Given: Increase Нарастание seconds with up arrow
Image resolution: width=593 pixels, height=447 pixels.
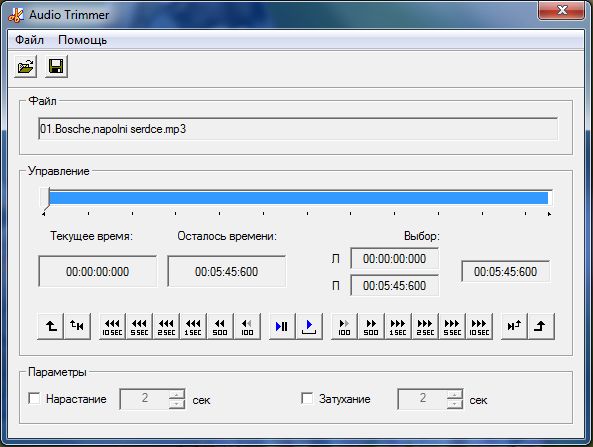Looking at the screenshot, I should (x=177, y=394).
